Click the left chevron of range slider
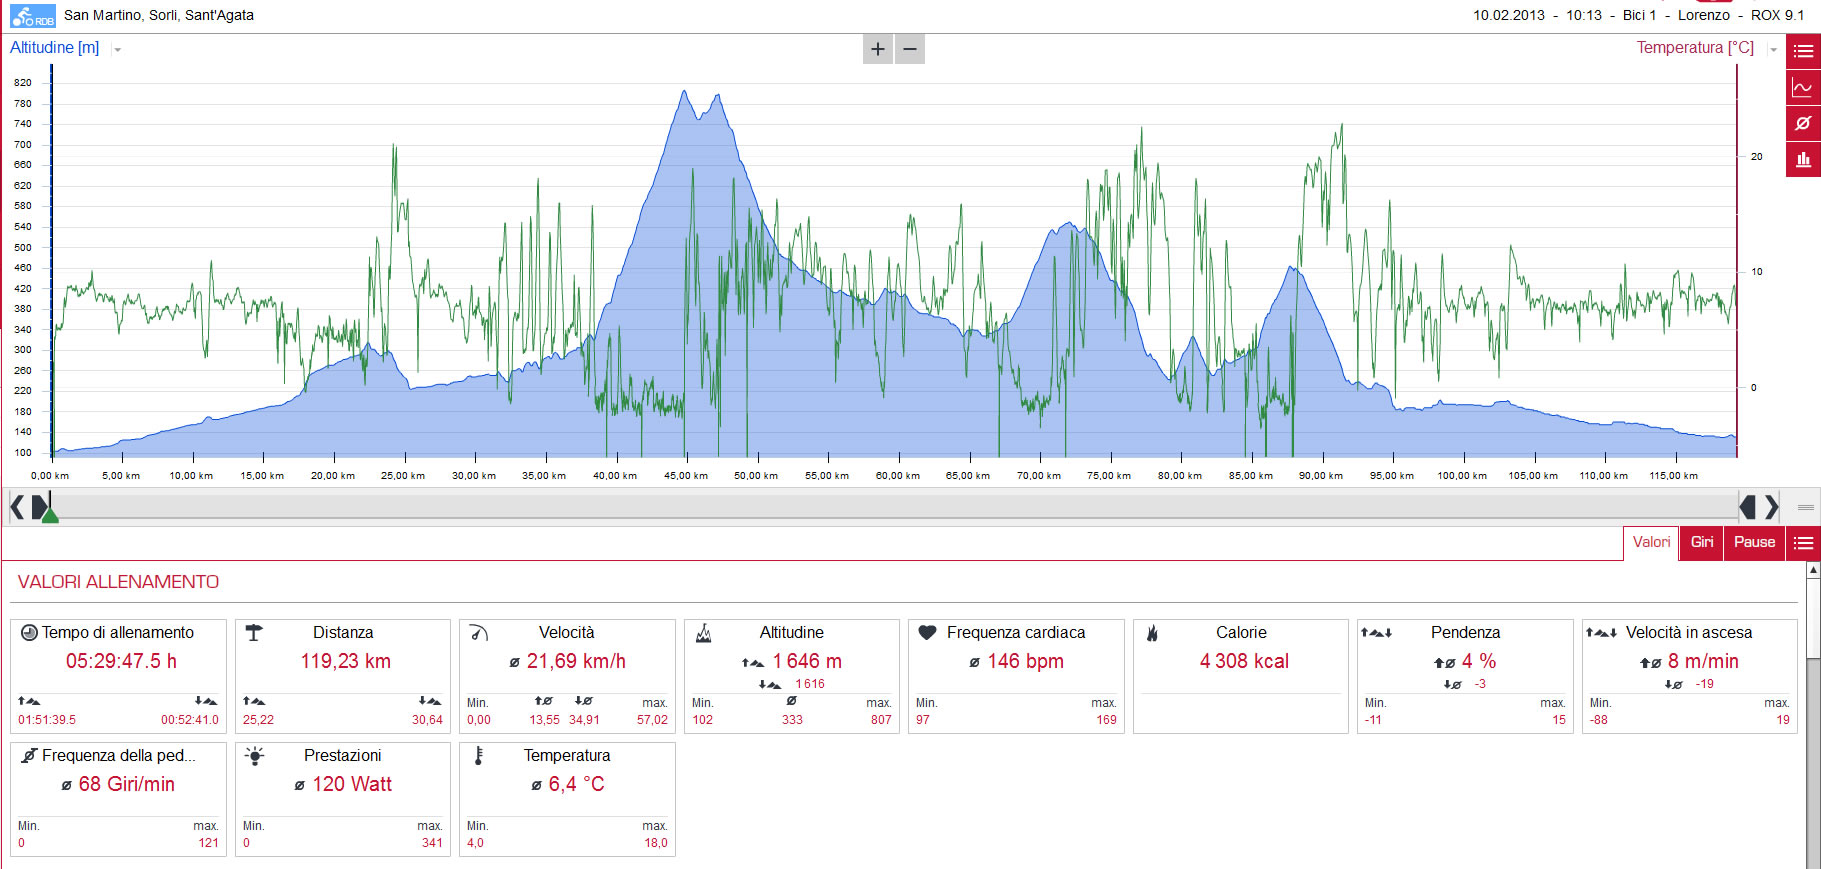This screenshot has width=1821, height=869. (17, 507)
